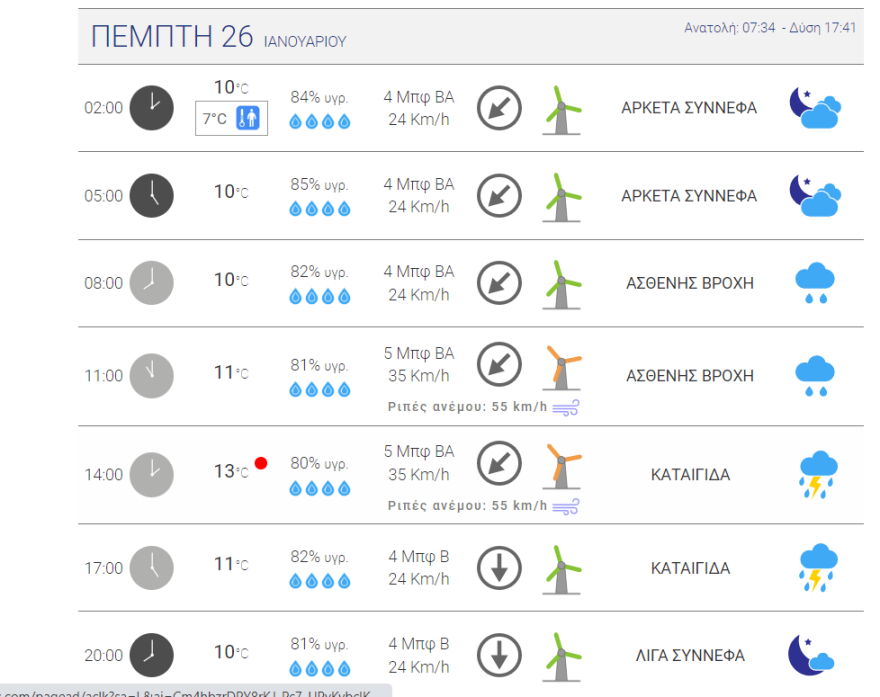Click the thunderstorm icon at 14:00
The width and height of the screenshot is (880, 697).
point(818,475)
